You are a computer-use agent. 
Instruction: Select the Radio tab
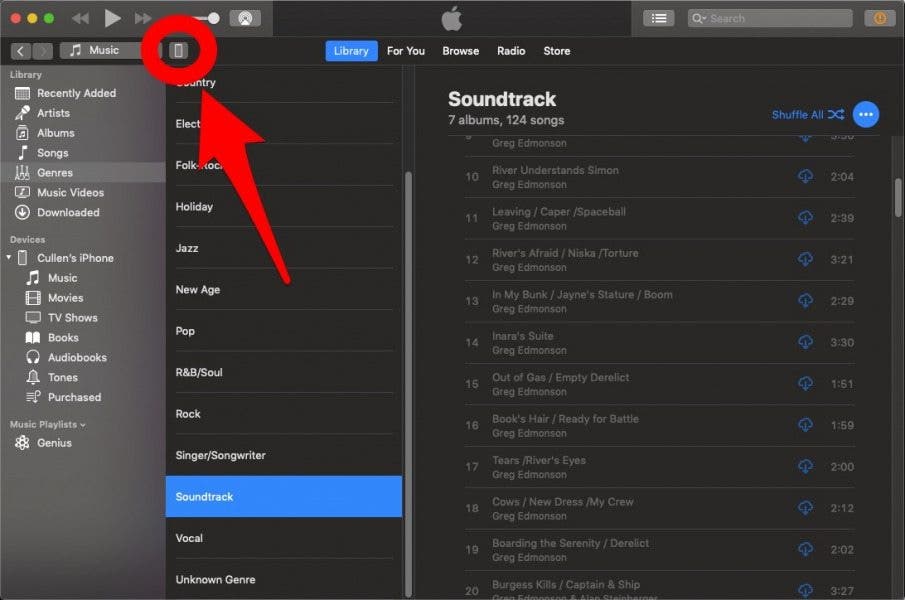(511, 51)
